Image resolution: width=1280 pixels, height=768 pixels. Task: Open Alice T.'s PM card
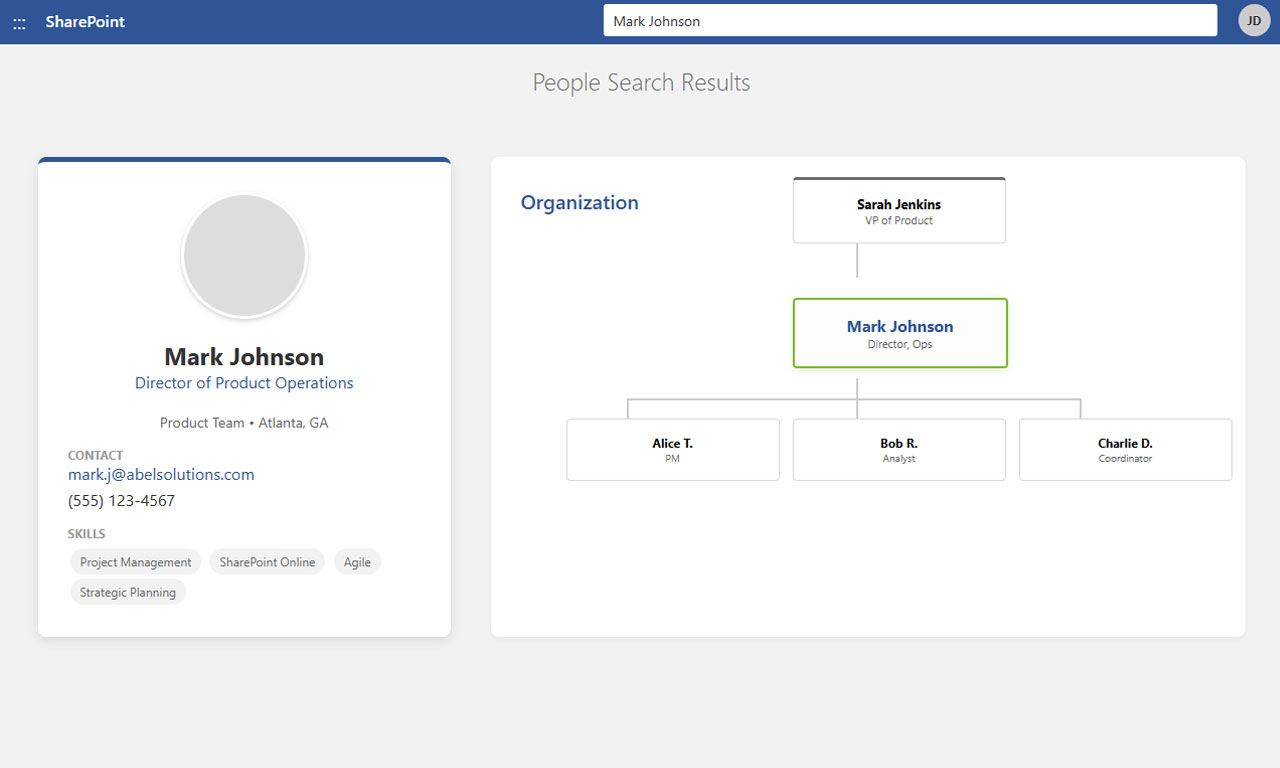coord(672,449)
